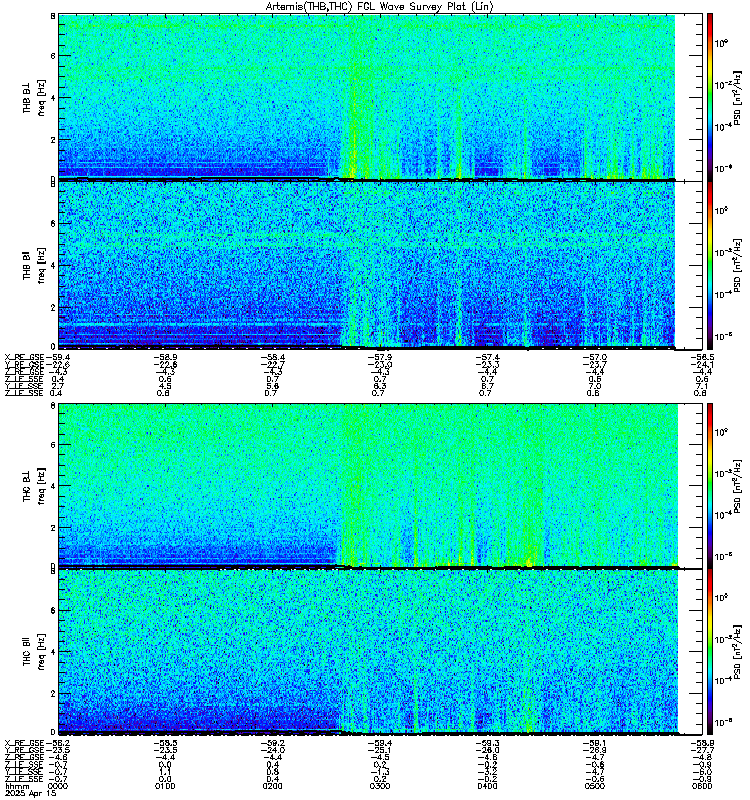Click the THB B∥ panel color bar

click(709, 265)
